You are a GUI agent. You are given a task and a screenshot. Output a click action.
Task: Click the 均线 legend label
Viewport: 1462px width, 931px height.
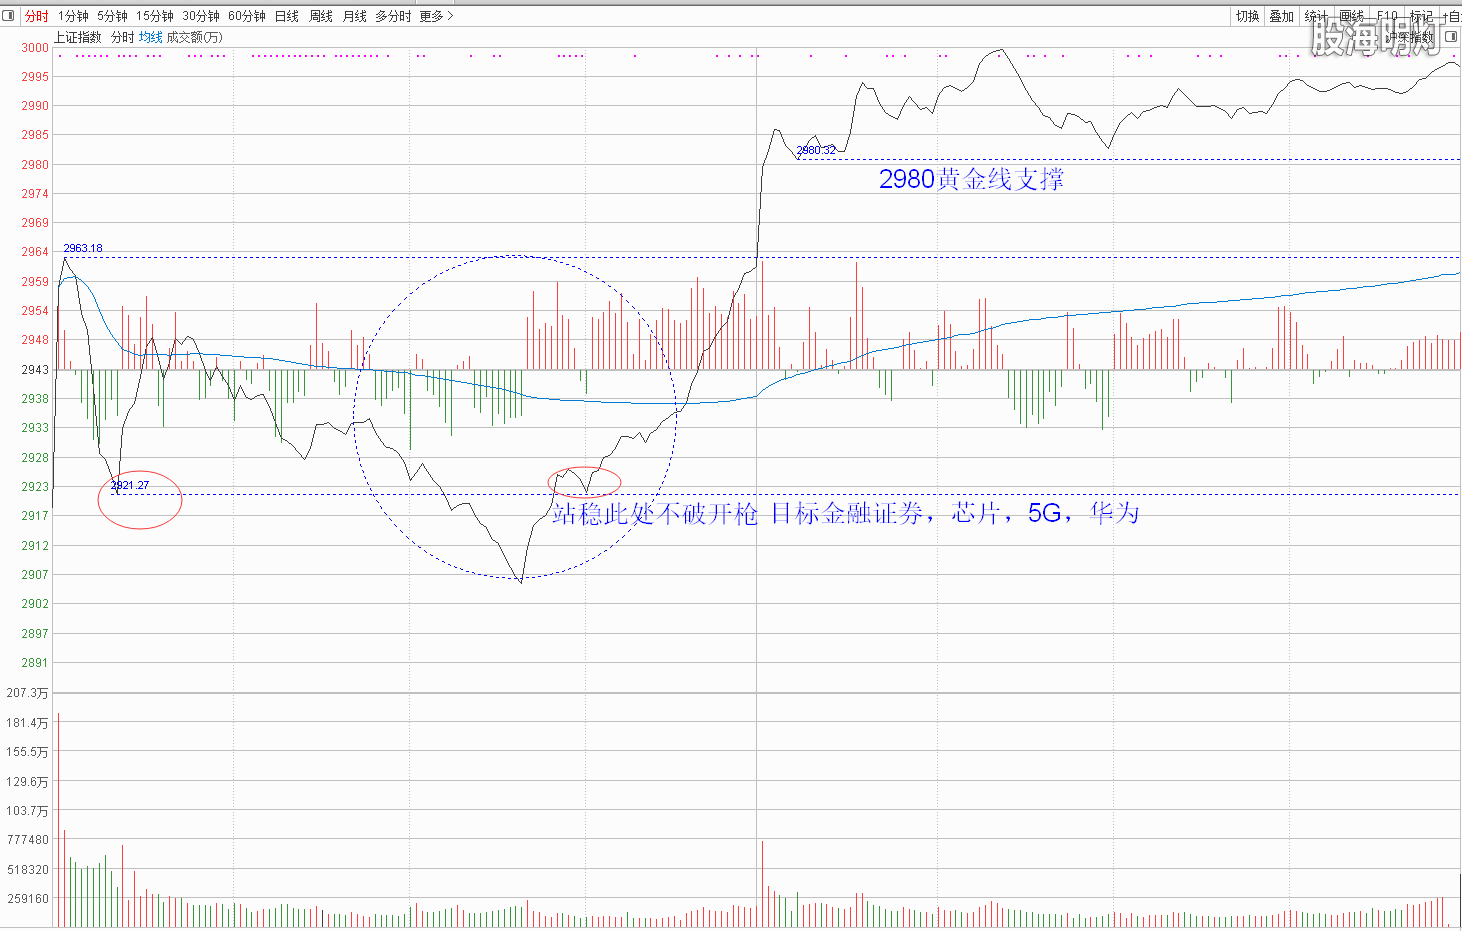pyautogui.click(x=150, y=37)
